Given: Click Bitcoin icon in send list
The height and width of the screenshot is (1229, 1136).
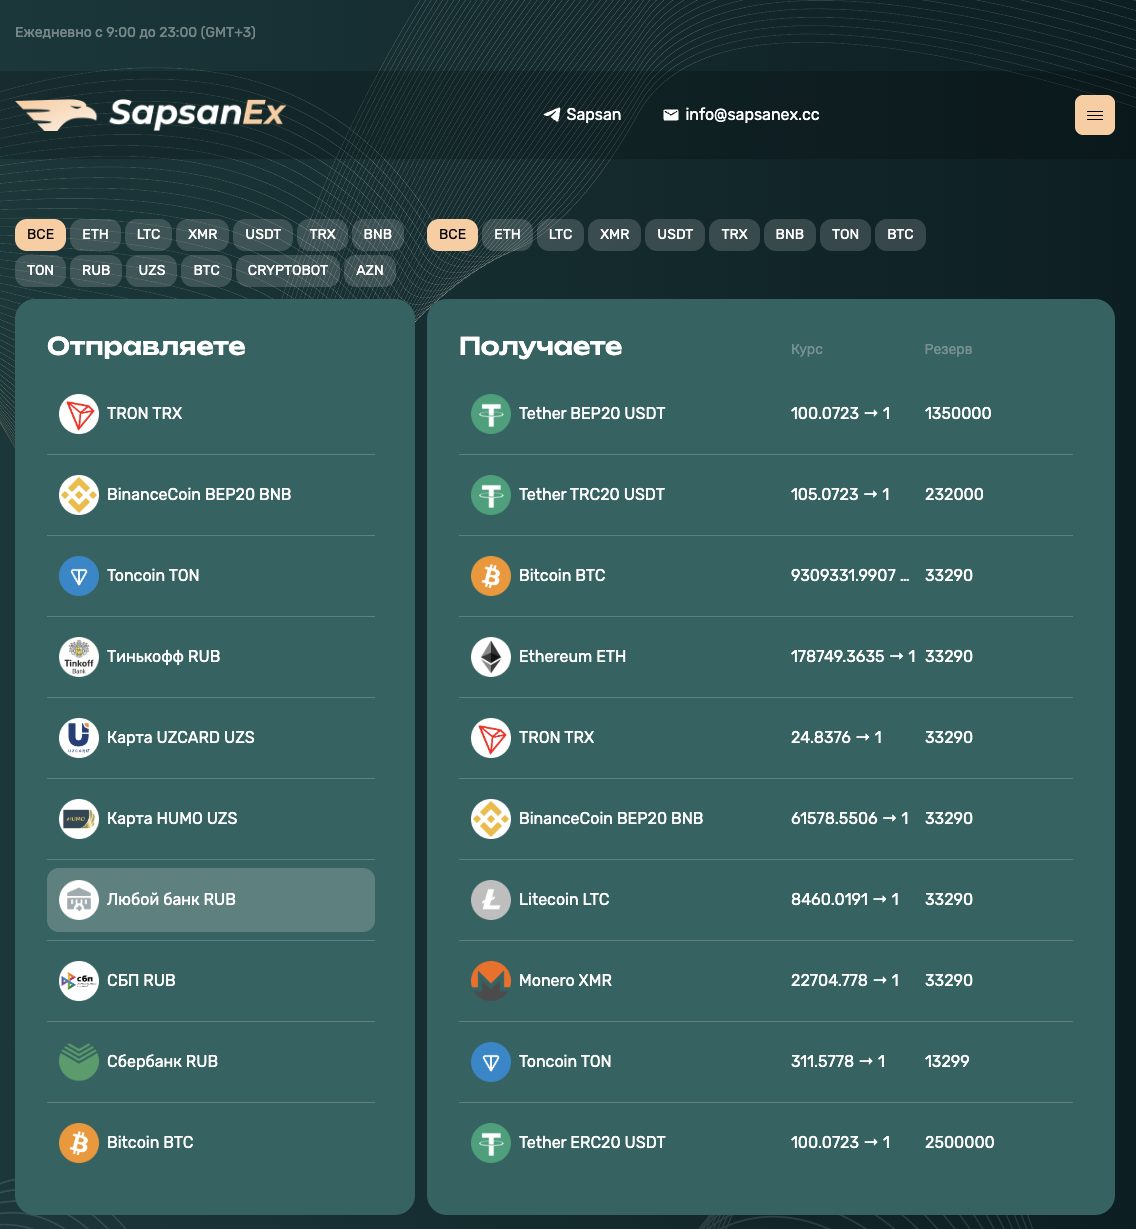Looking at the screenshot, I should coord(79,1143).
